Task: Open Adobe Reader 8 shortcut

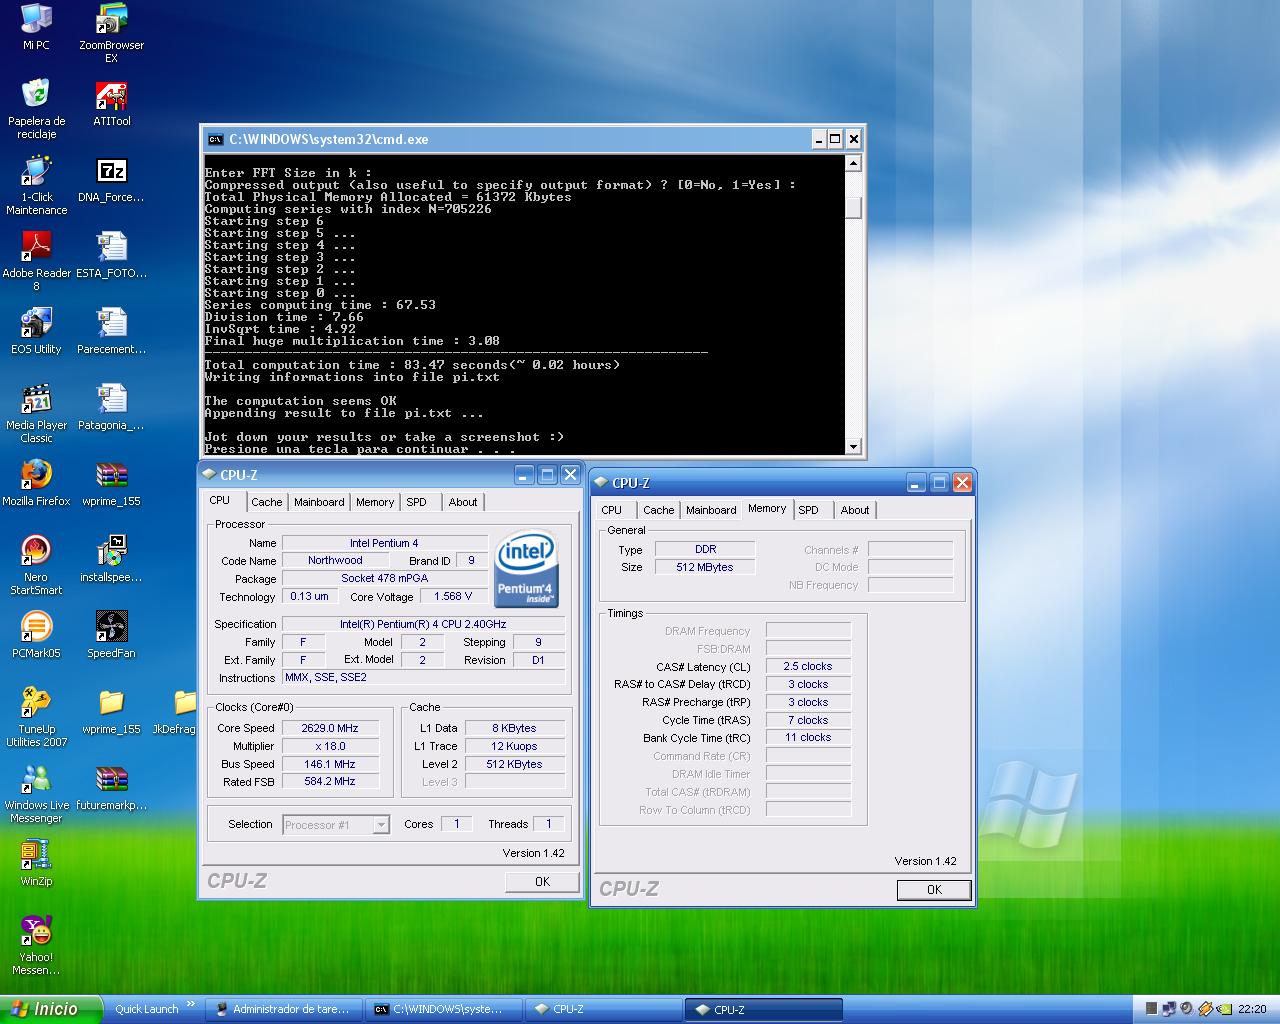Action: 36,261
